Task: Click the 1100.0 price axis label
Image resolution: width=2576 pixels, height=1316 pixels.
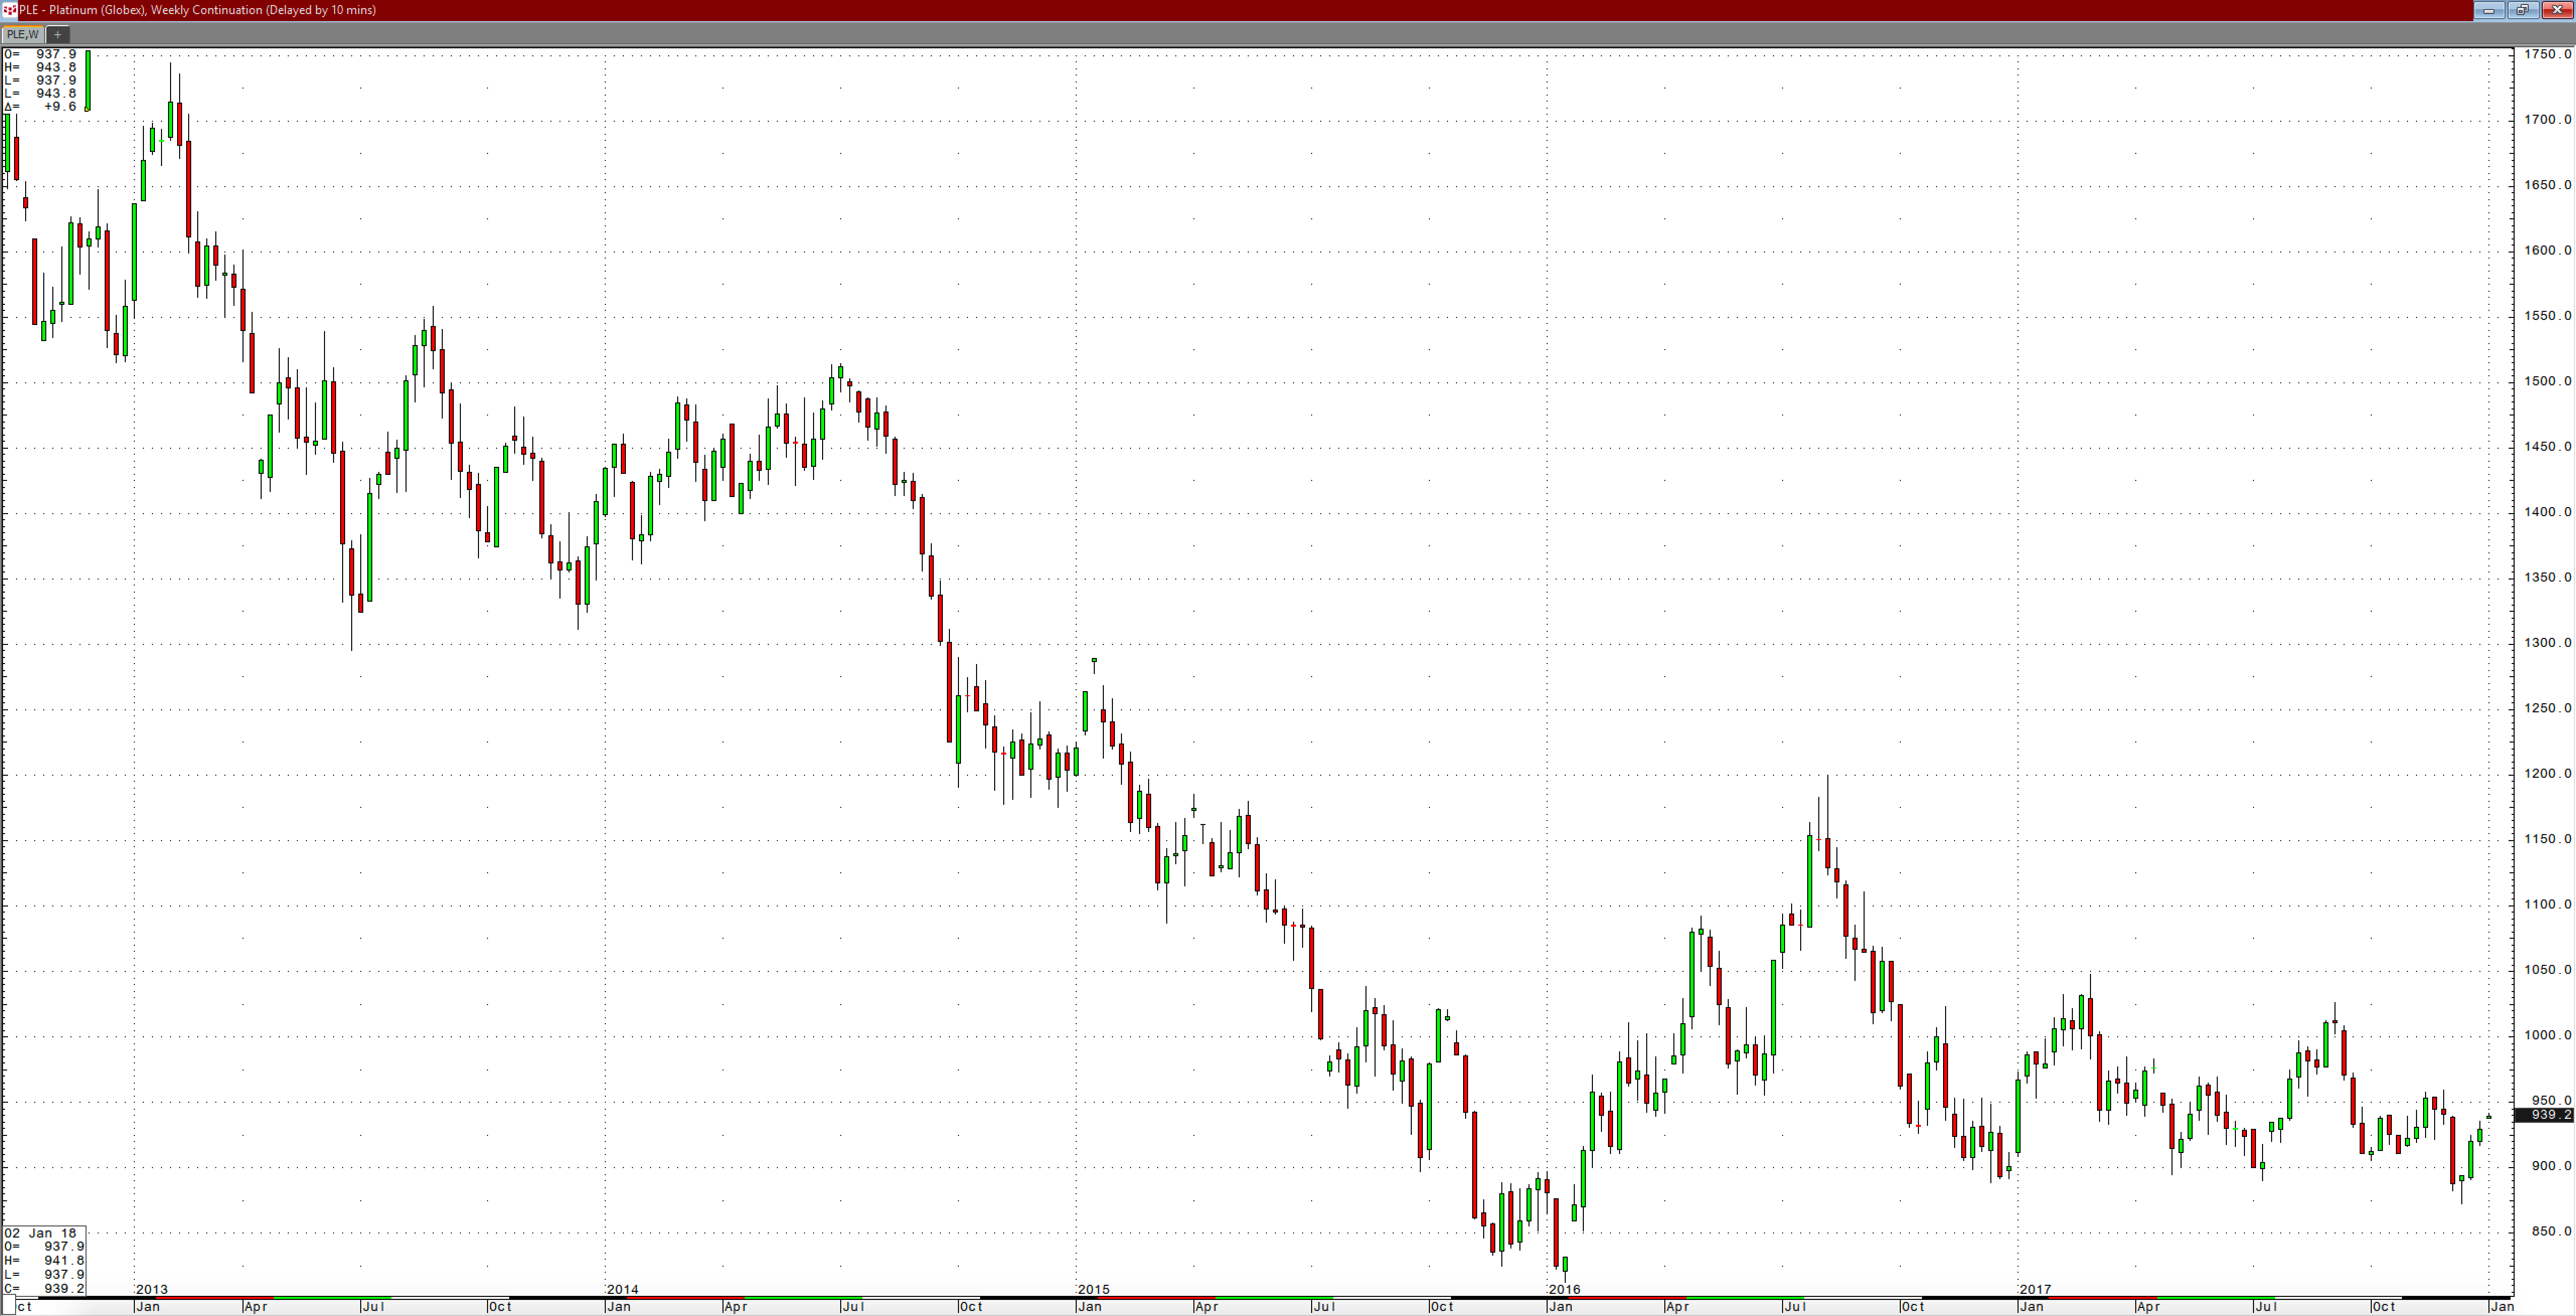Action: (x=2547, y=904)
